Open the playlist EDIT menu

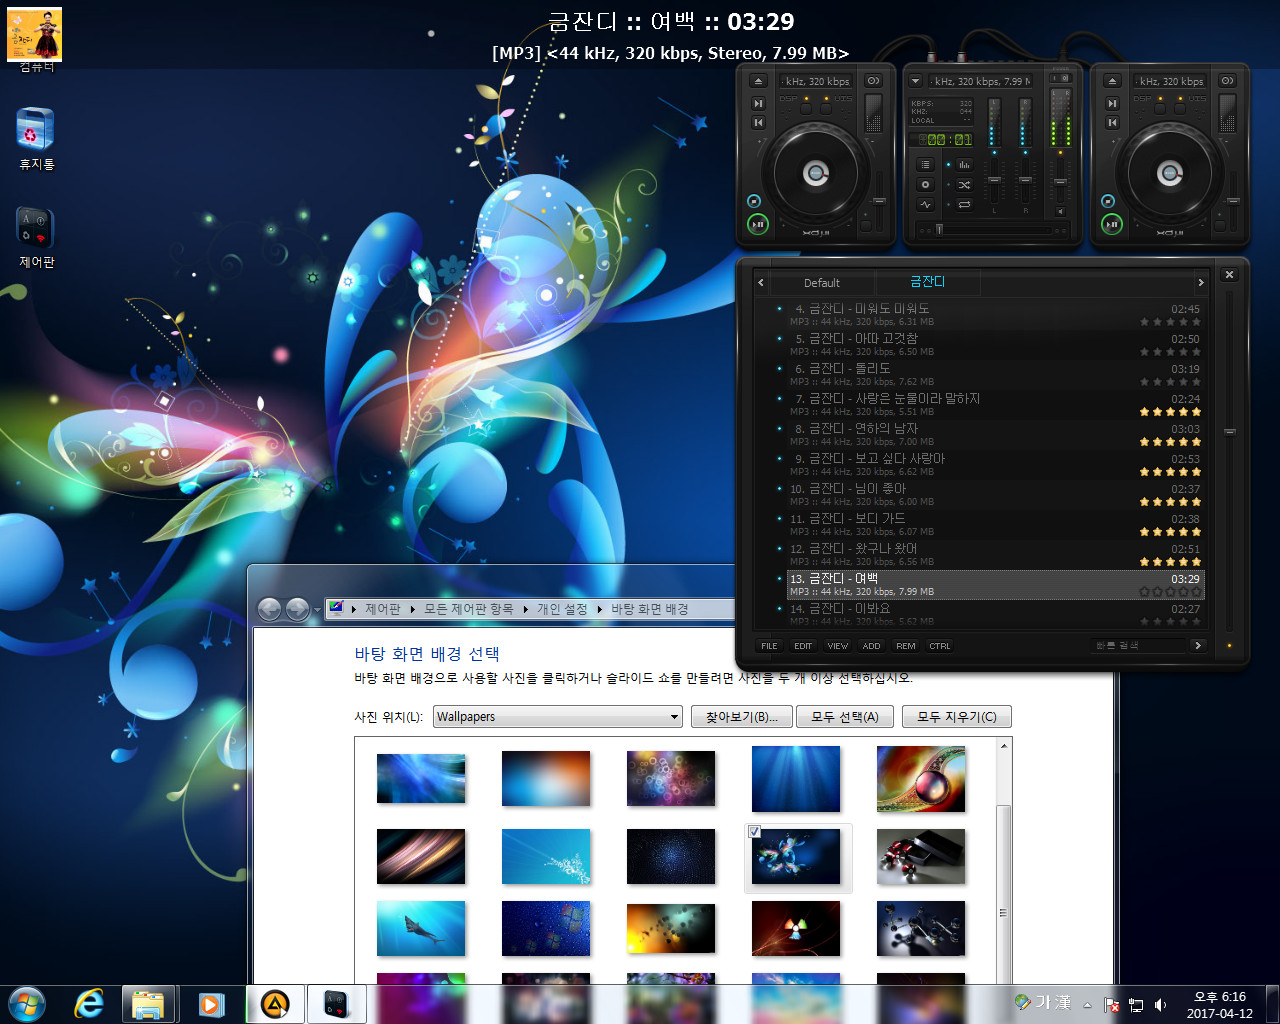coord(803,646)
